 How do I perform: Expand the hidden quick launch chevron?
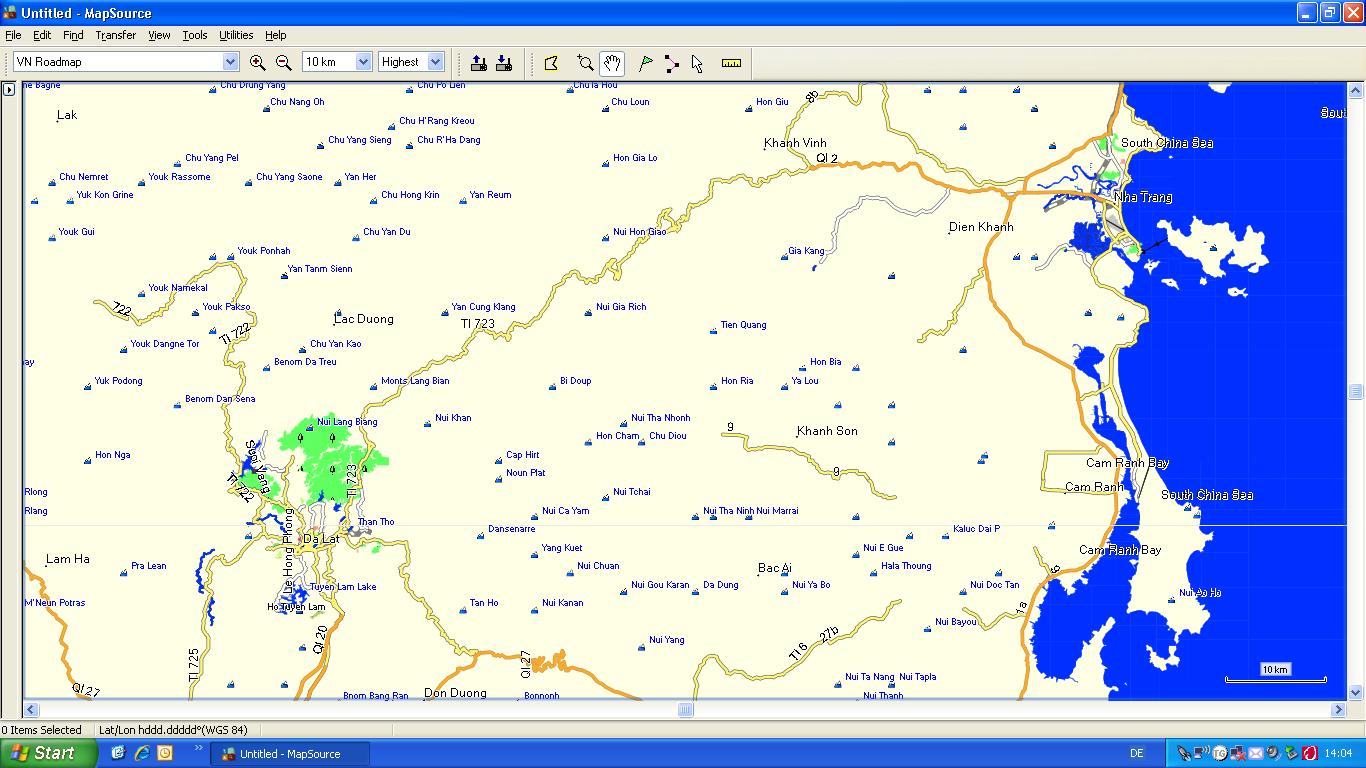click(198, 748)
